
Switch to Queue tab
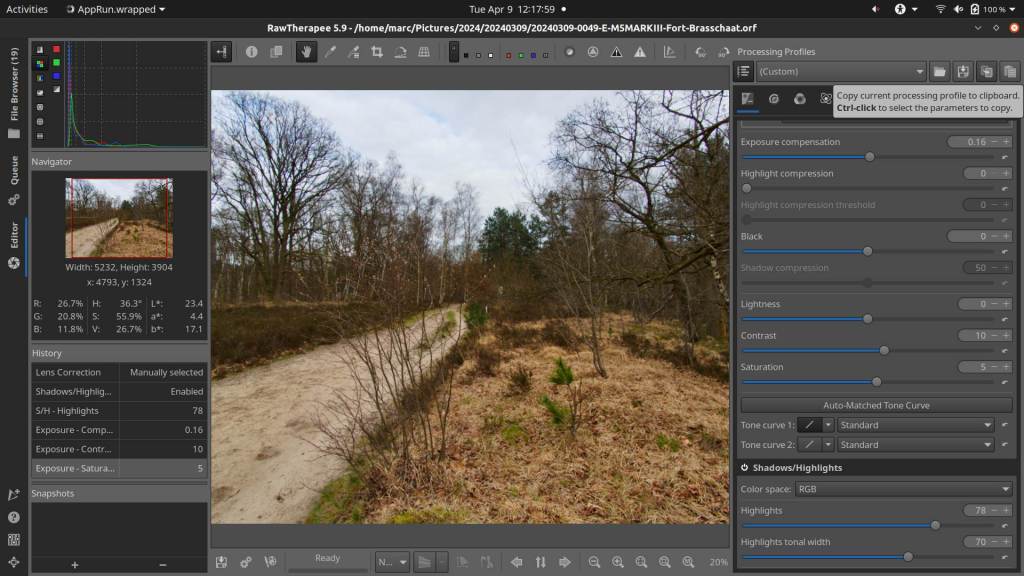pos(14,179)
